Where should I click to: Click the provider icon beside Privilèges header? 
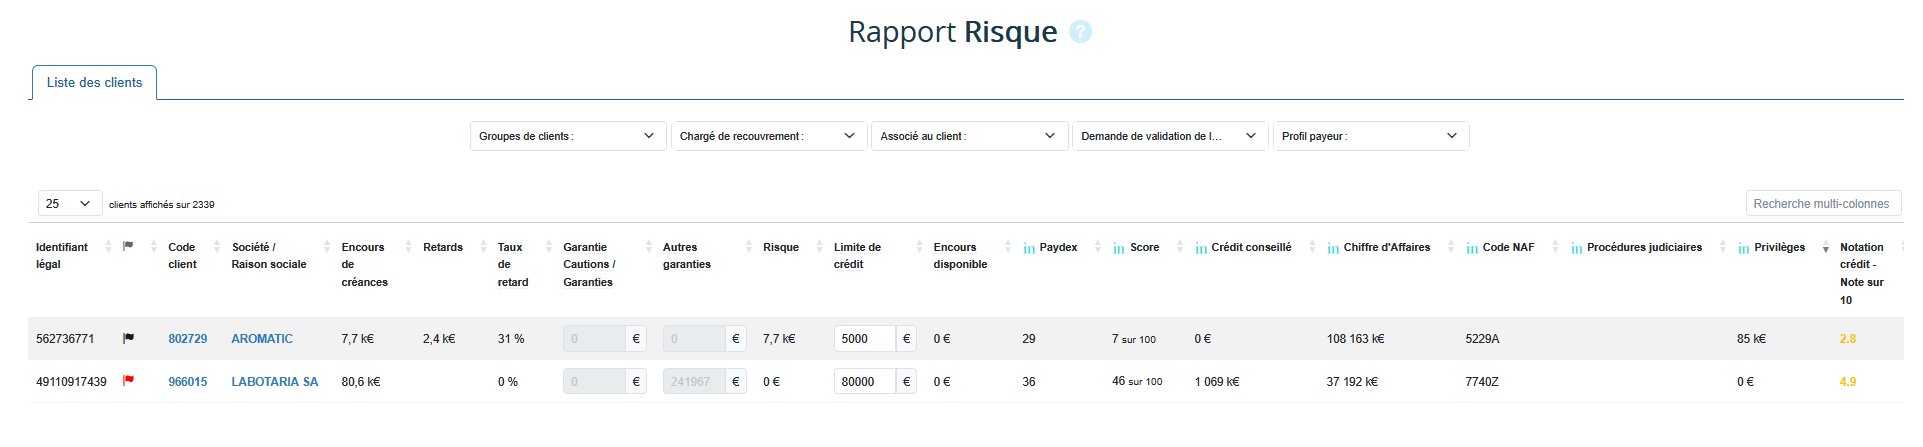coord(1744,248)
